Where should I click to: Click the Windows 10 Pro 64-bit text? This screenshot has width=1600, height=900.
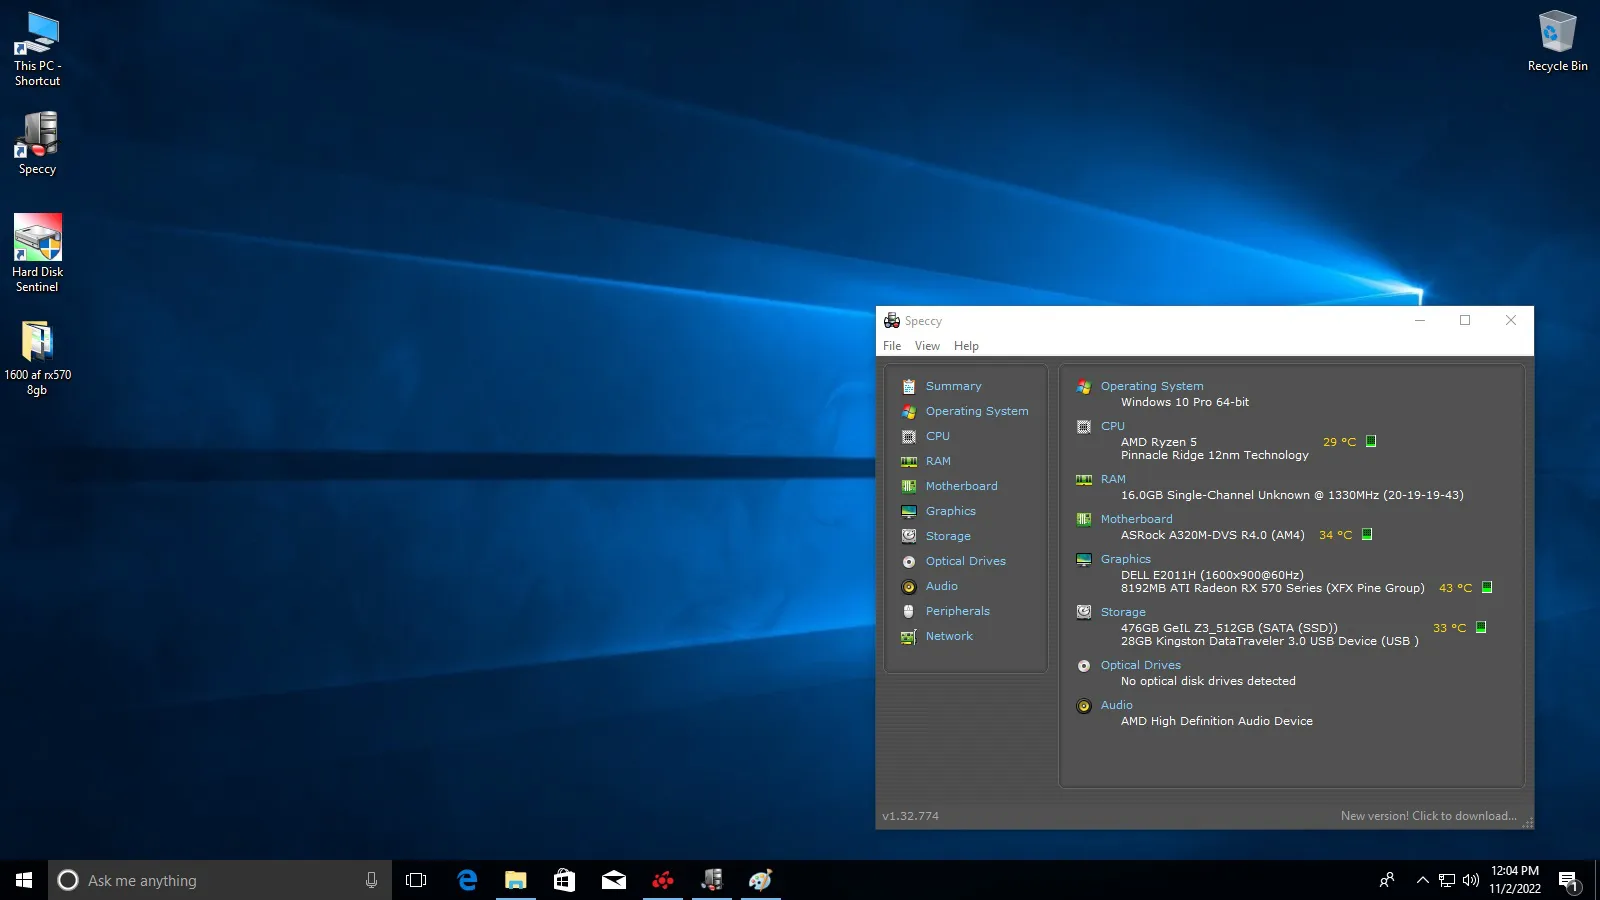[1185, 402]
